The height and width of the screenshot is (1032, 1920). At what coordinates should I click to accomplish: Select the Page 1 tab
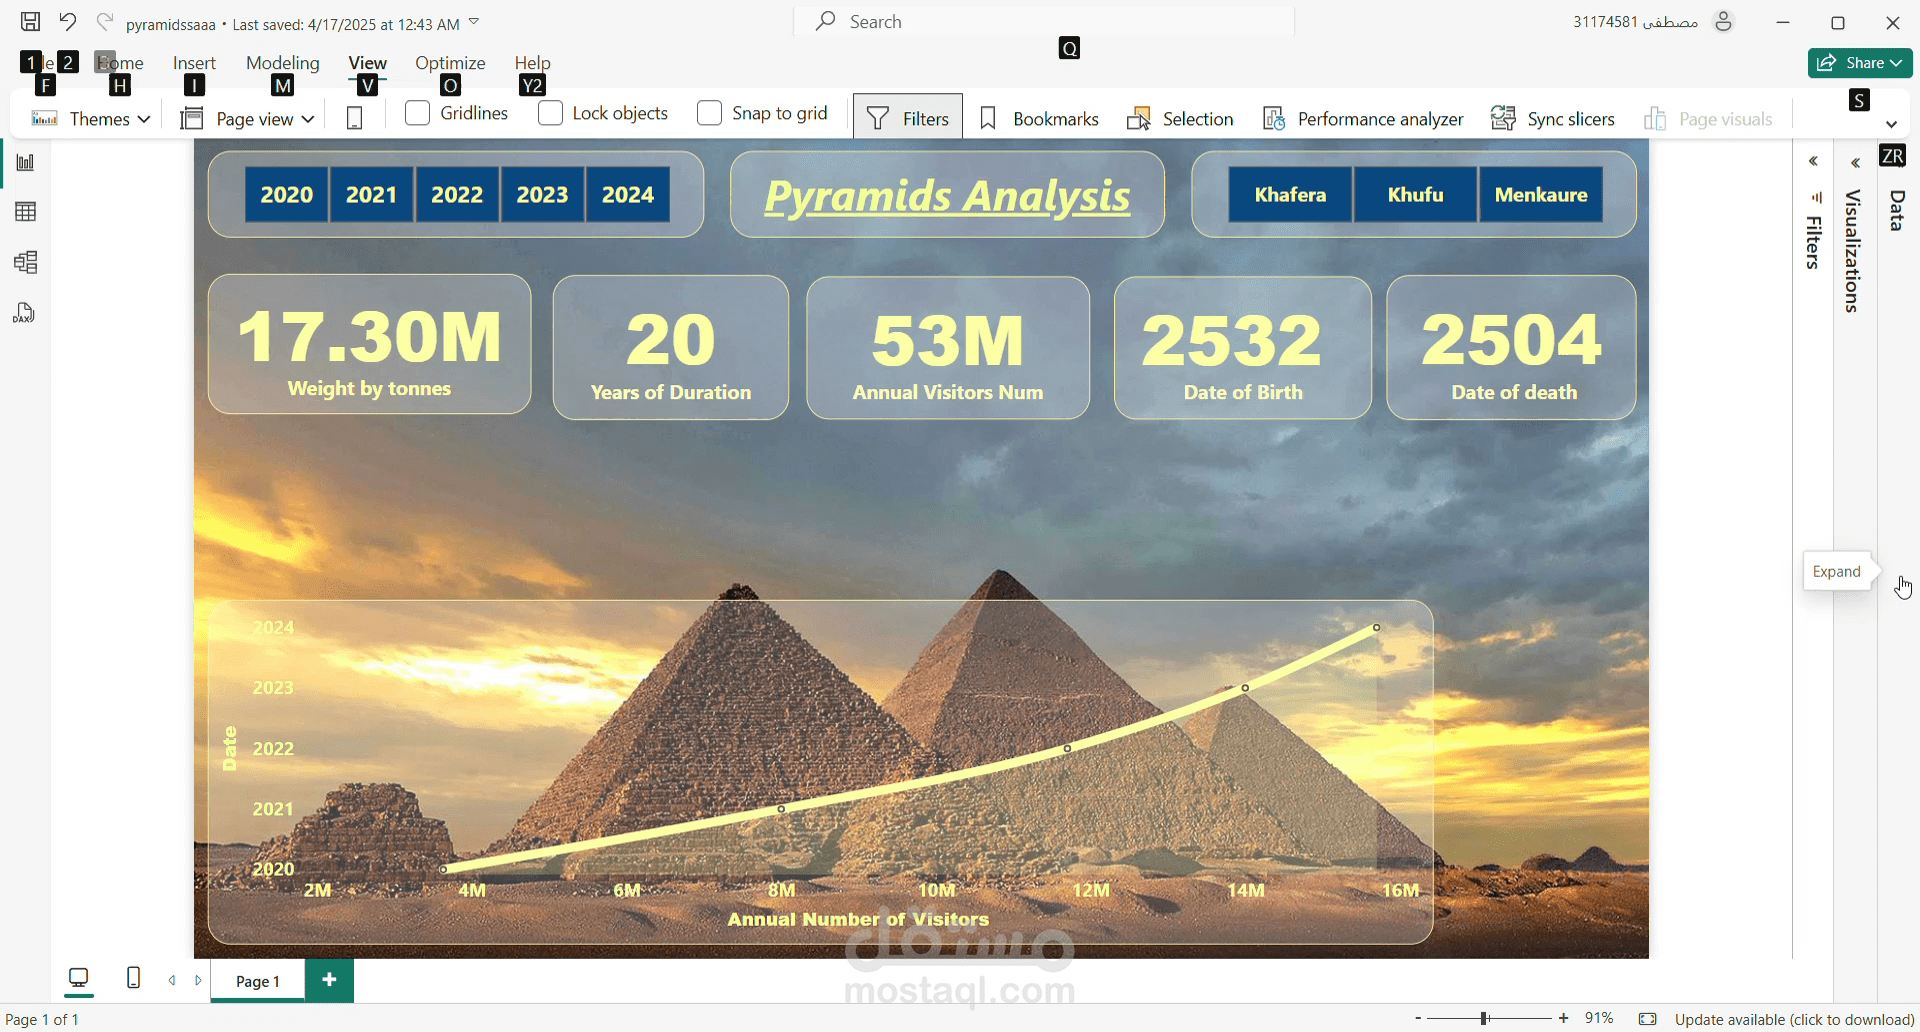(258, 981)
